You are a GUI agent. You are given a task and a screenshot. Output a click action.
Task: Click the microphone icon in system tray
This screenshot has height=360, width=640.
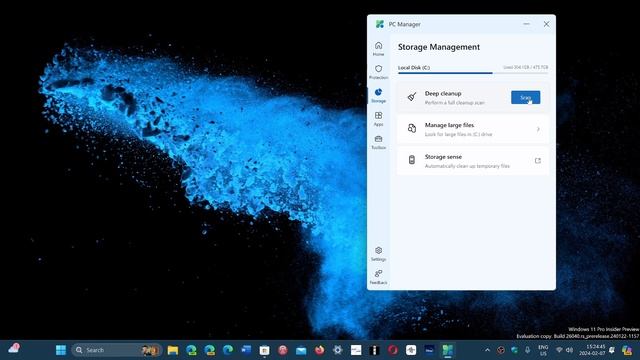pos(527,350)
